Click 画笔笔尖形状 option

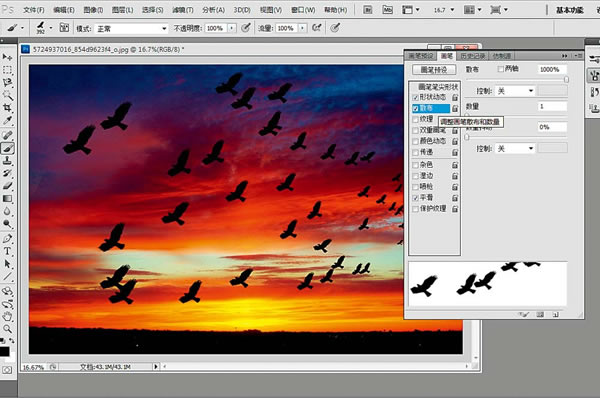click(x=438, y=87)
